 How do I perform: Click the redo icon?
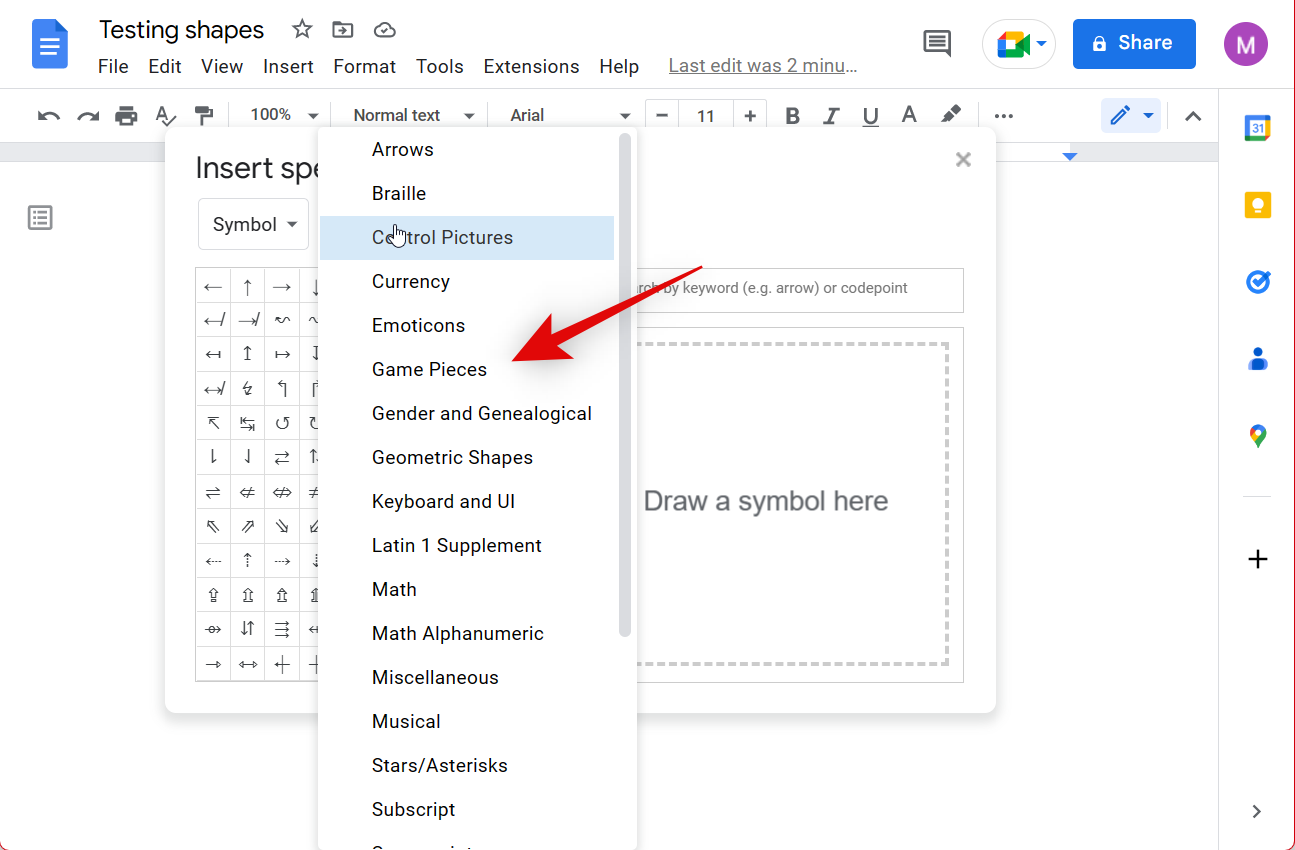point(88,116)
